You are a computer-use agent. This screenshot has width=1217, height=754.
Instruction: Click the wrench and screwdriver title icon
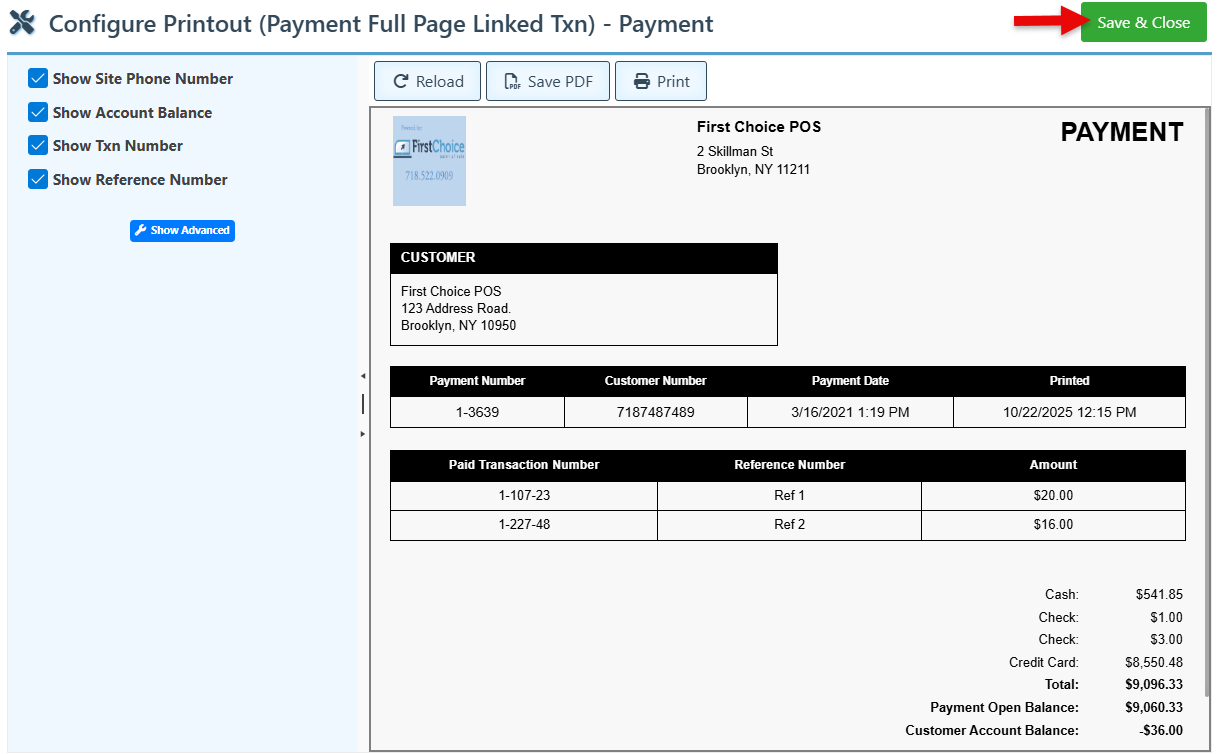22,23
